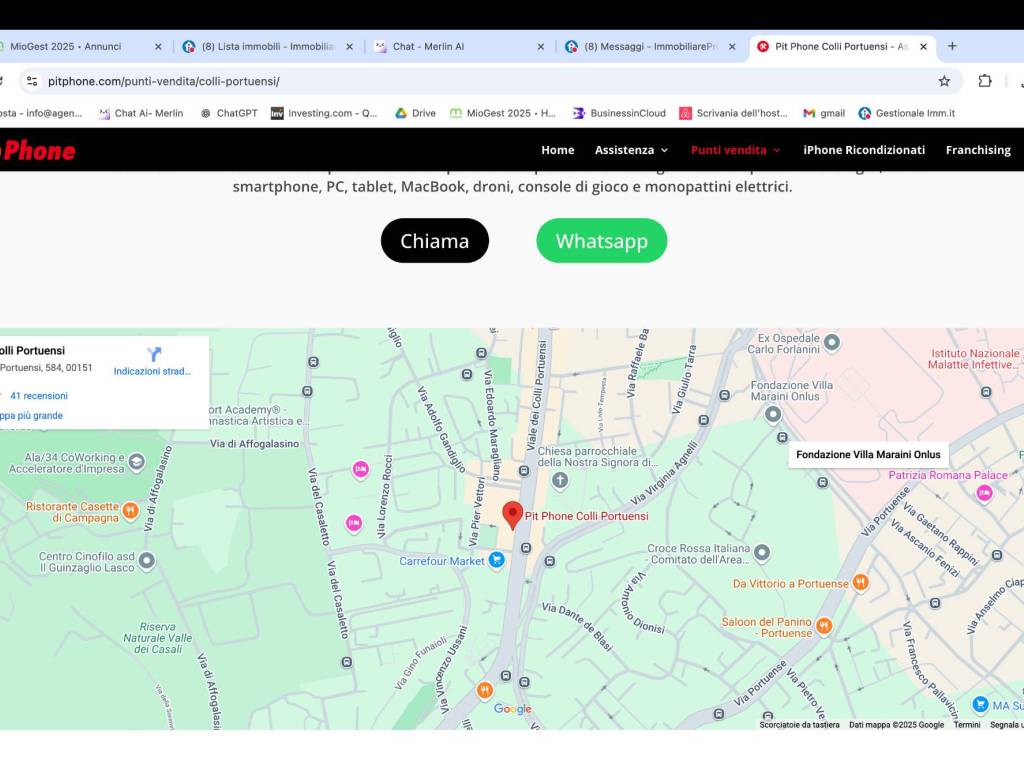Close the Pit Phone Colli Portuensi tab

point(923,46)
